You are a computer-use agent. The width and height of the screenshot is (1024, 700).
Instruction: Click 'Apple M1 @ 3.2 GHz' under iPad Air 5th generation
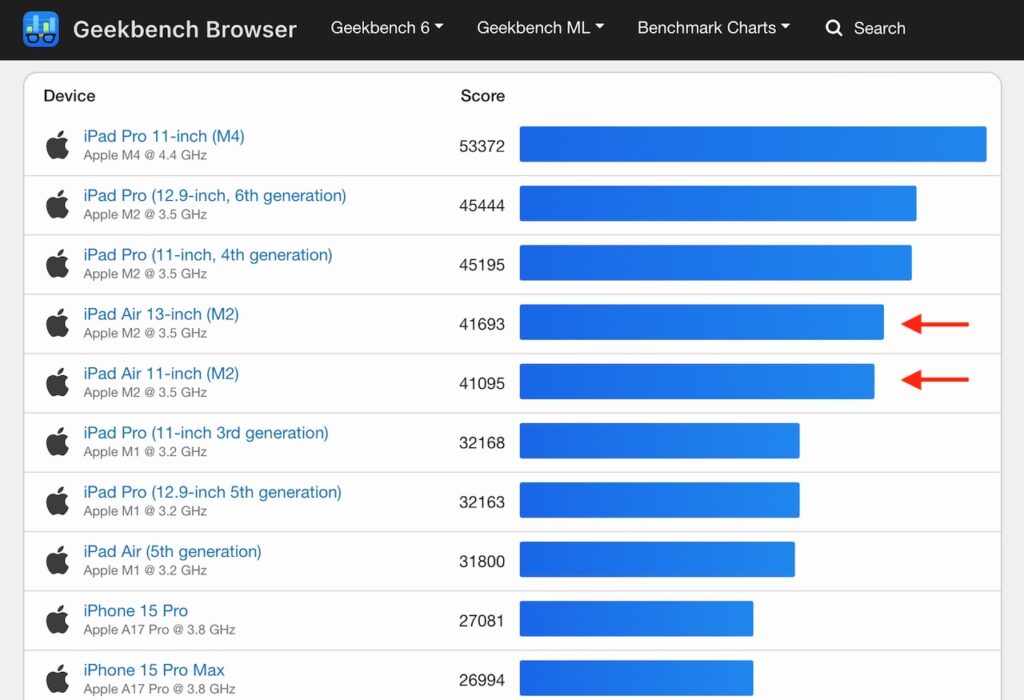click(145, 571)
